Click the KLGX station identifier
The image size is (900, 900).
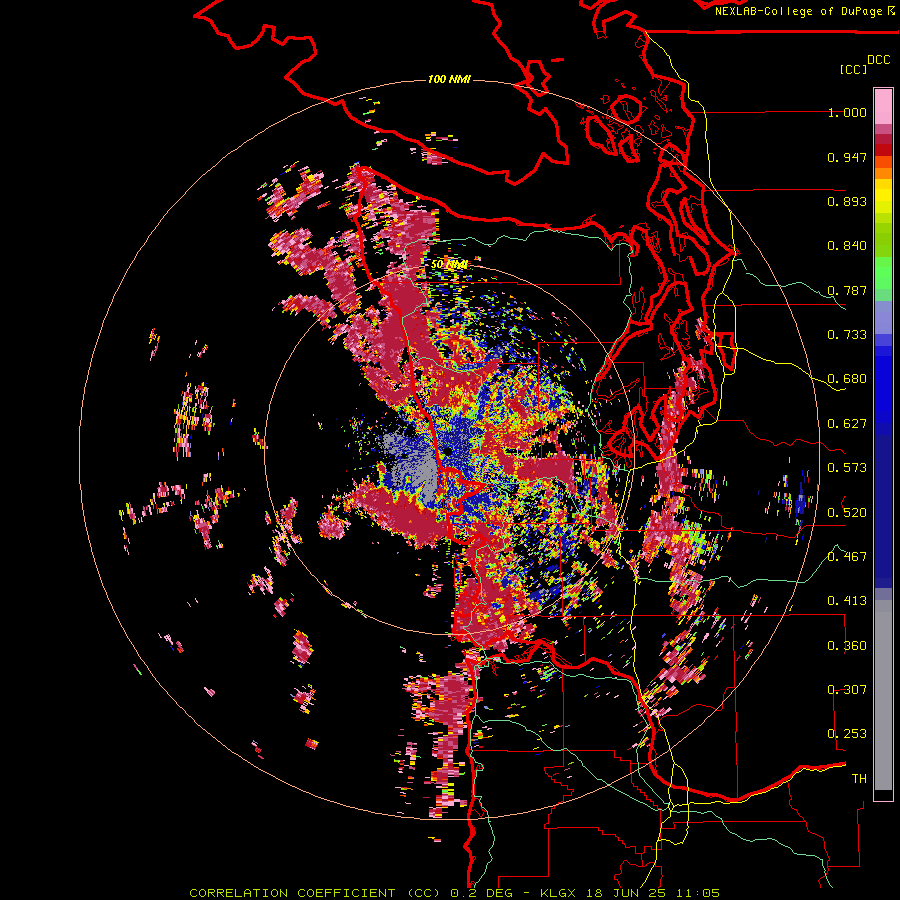click(559, 893)
